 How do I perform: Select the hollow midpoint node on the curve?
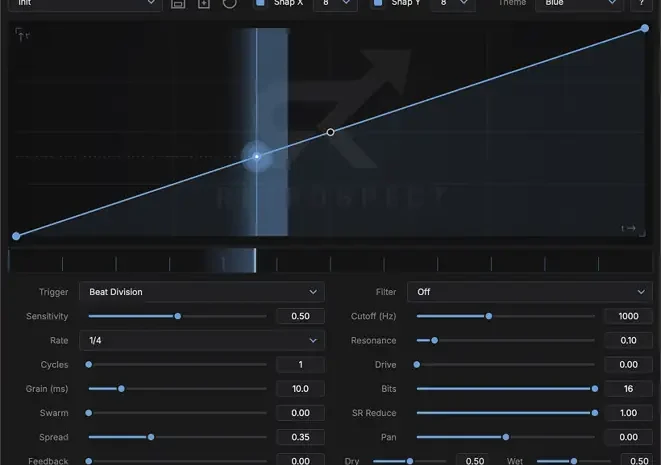point(330,132)
